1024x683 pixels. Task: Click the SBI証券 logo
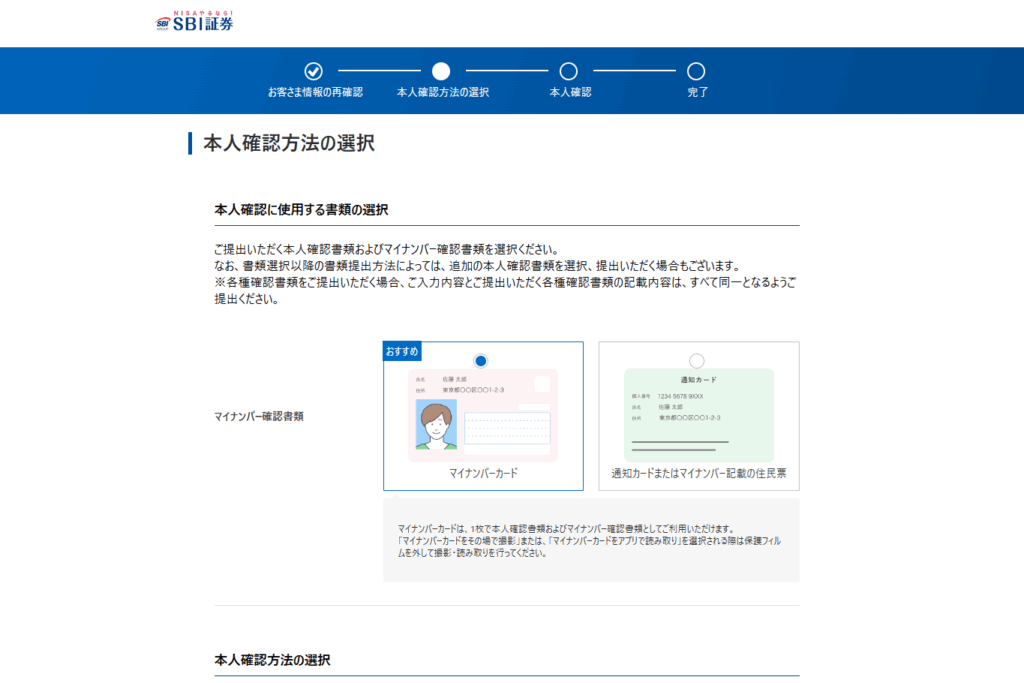click(194, 22)
